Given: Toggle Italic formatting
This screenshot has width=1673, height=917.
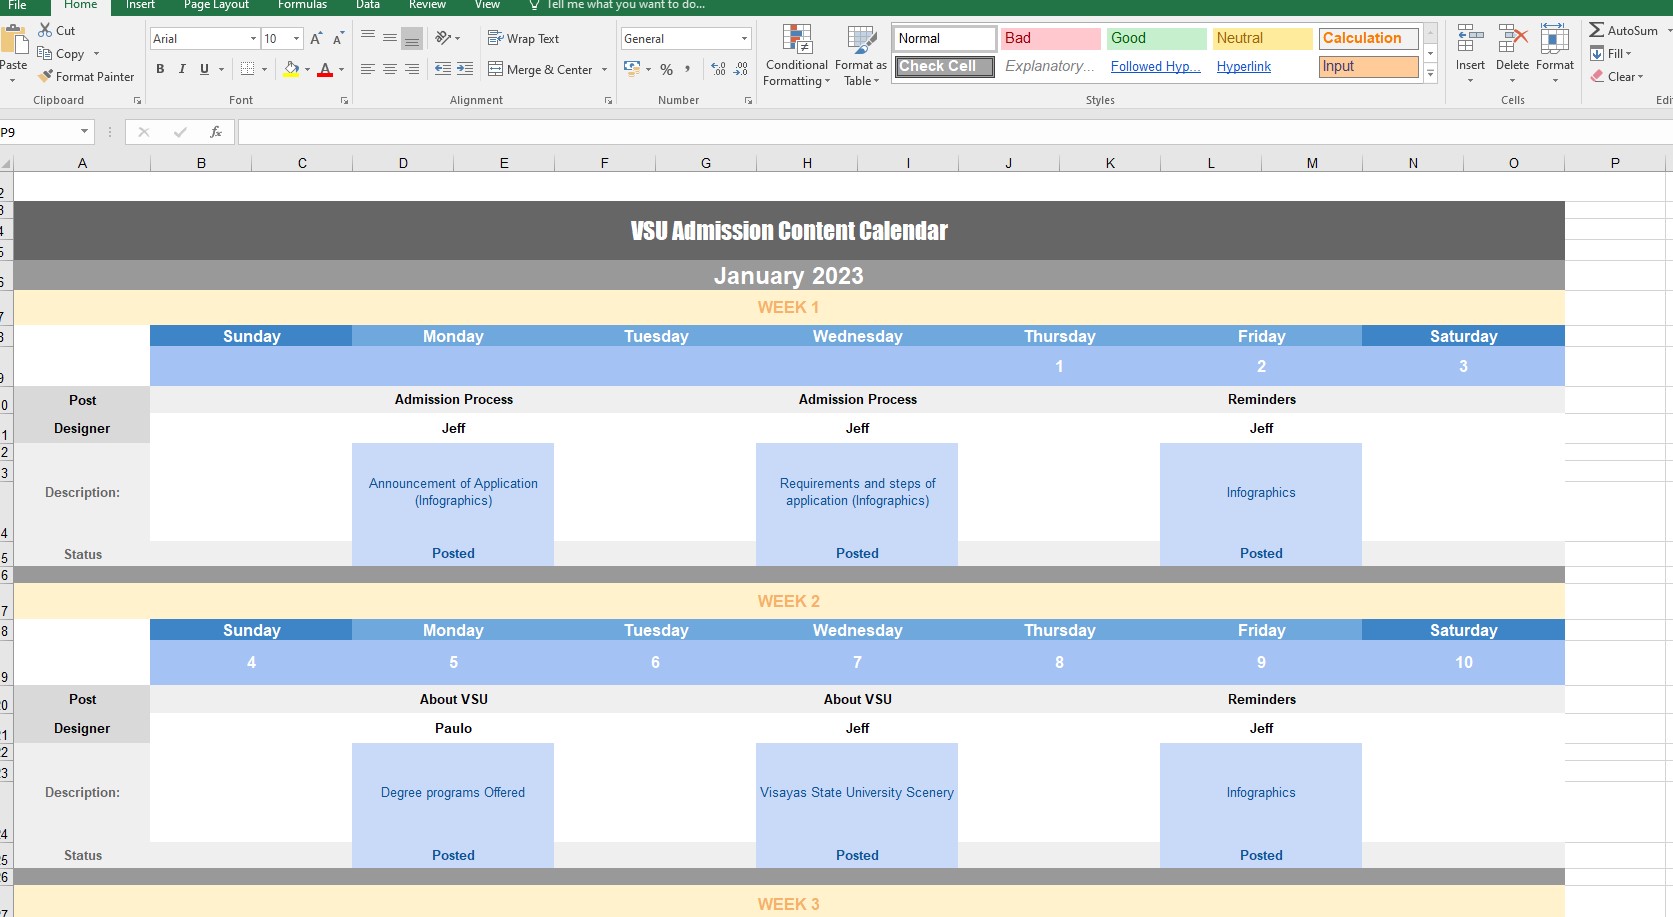Looking at the screenshot, I should pos(182,69).
